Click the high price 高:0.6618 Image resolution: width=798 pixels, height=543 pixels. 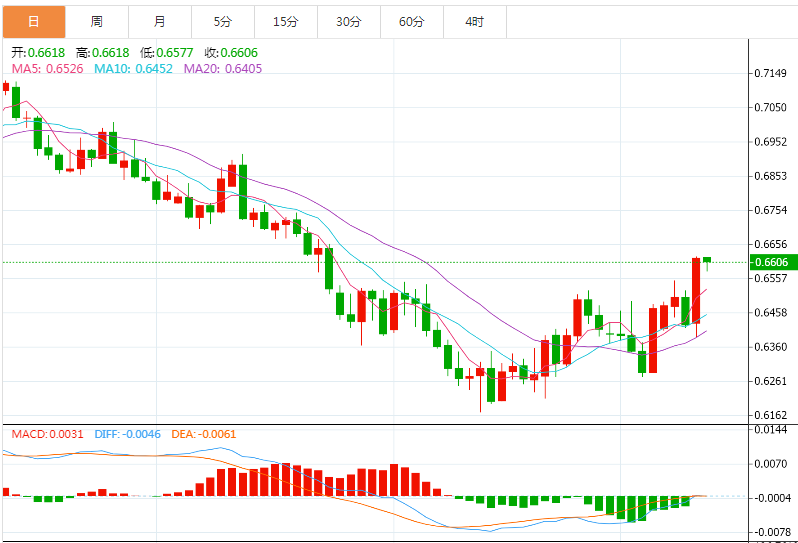point(103,53)
